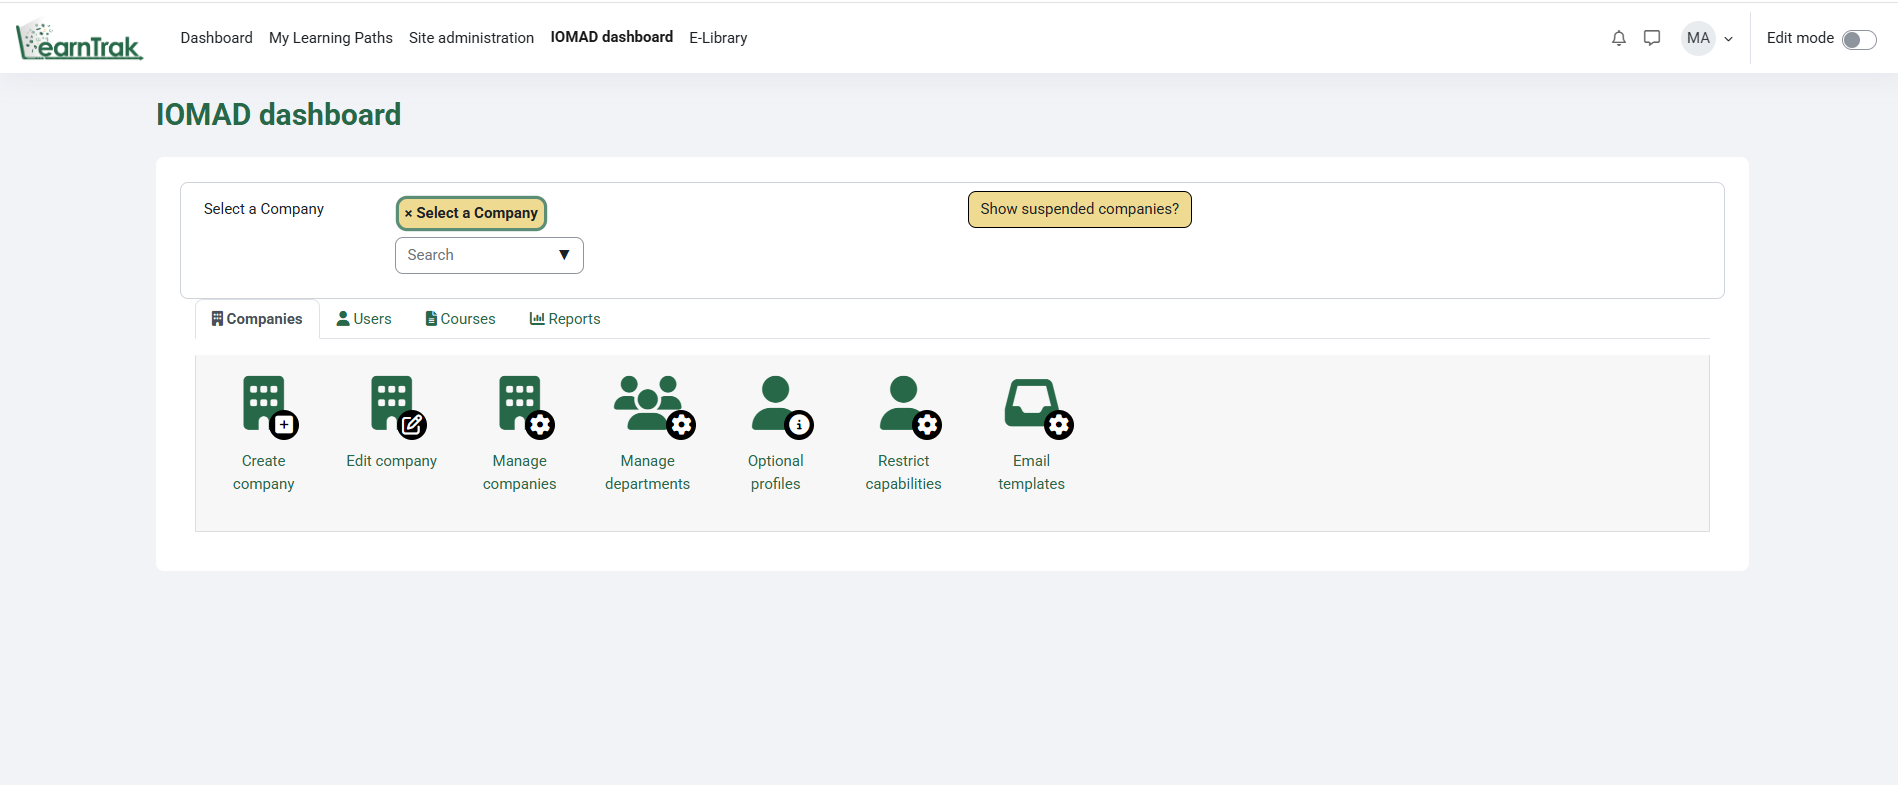Click the LearnTrak logo
1898x785 pixels.
[80, 40]
